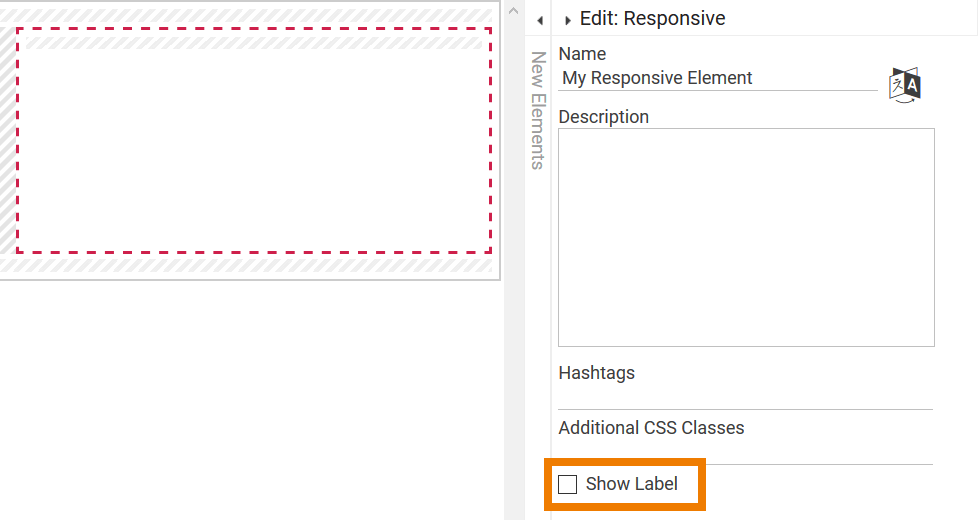Click the Edit: Responsive panel title
This screenshot has height=520, width=978.
tap(652, 19)
